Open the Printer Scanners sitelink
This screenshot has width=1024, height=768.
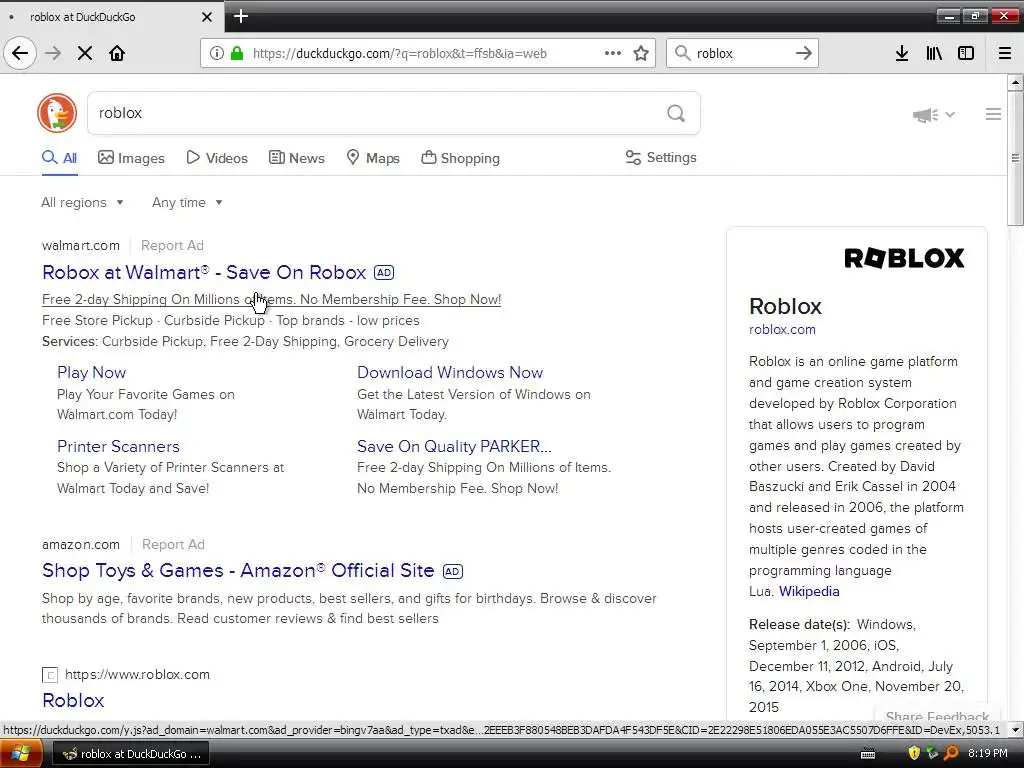118,446
